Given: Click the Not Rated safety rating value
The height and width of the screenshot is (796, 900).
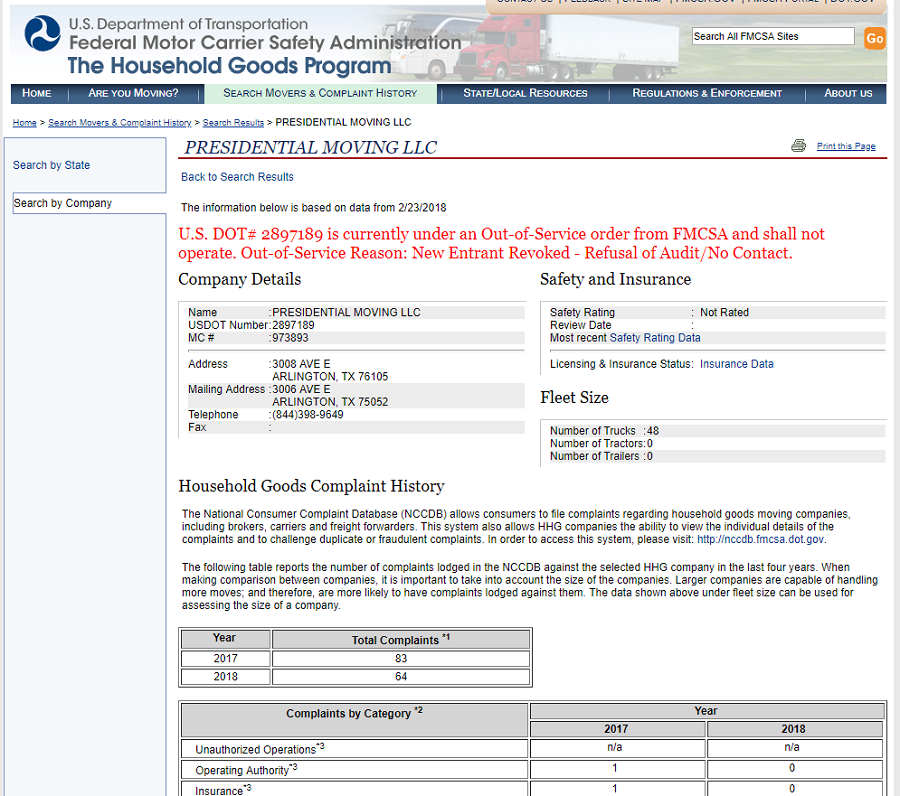Looking at the screenshot, I should point(724,312).
